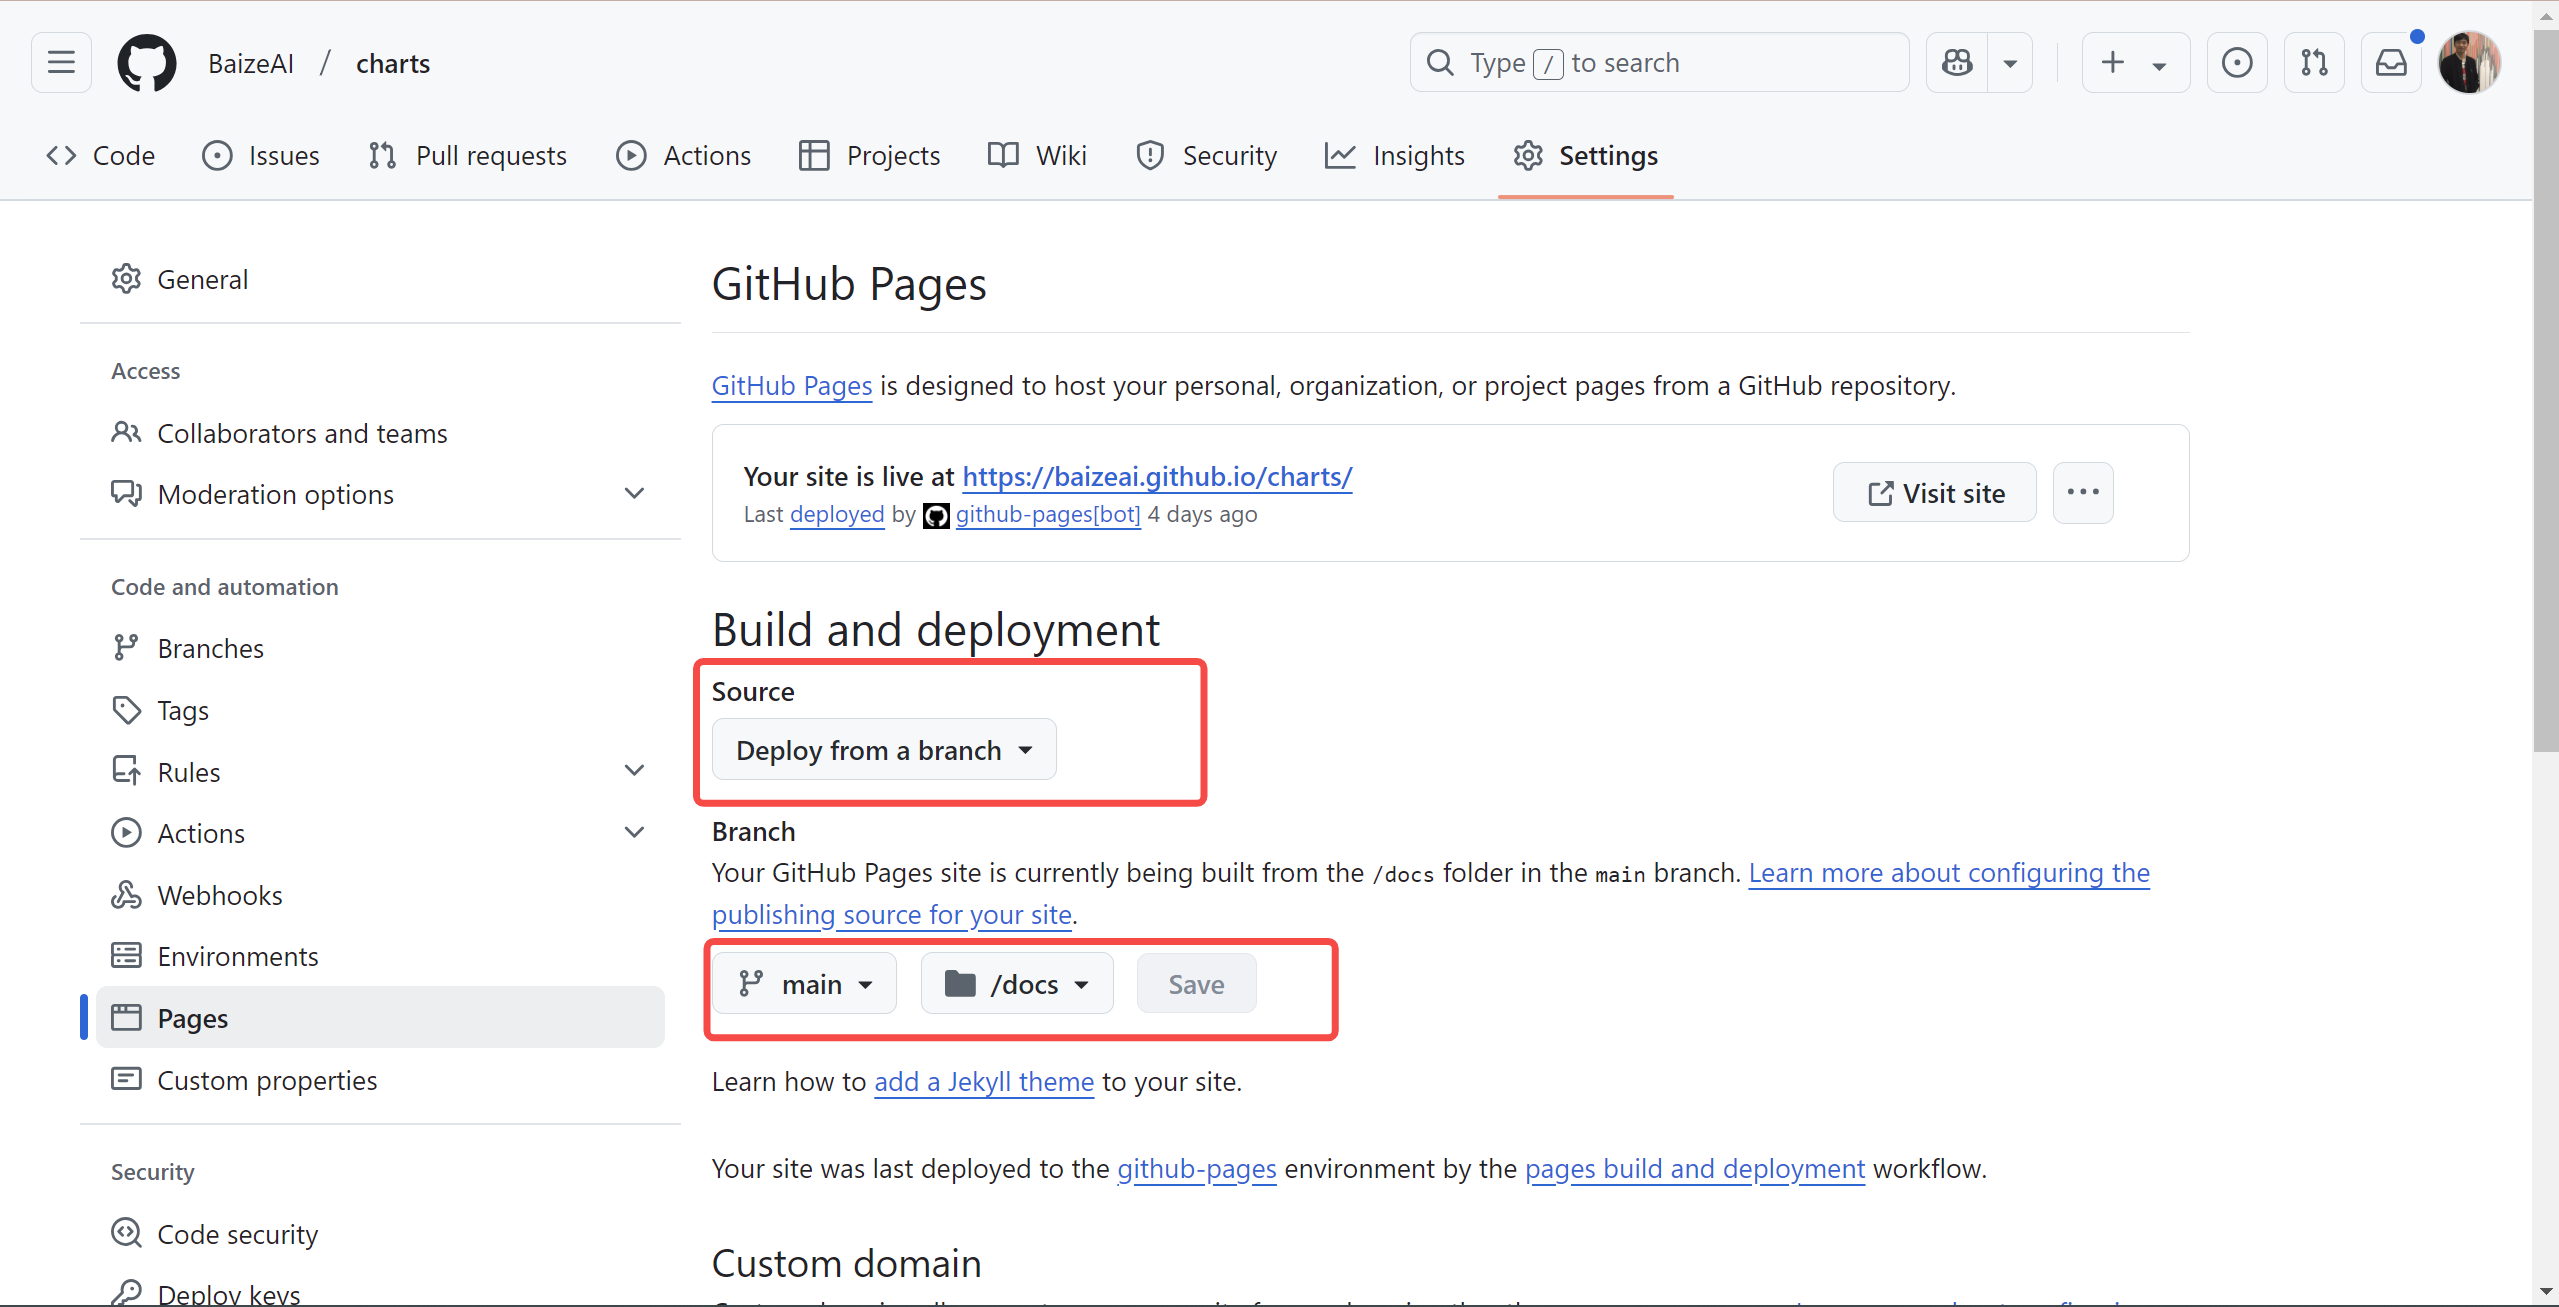
Task: Open the hamburger navigation menu
Action: click(x=61, y=63)
